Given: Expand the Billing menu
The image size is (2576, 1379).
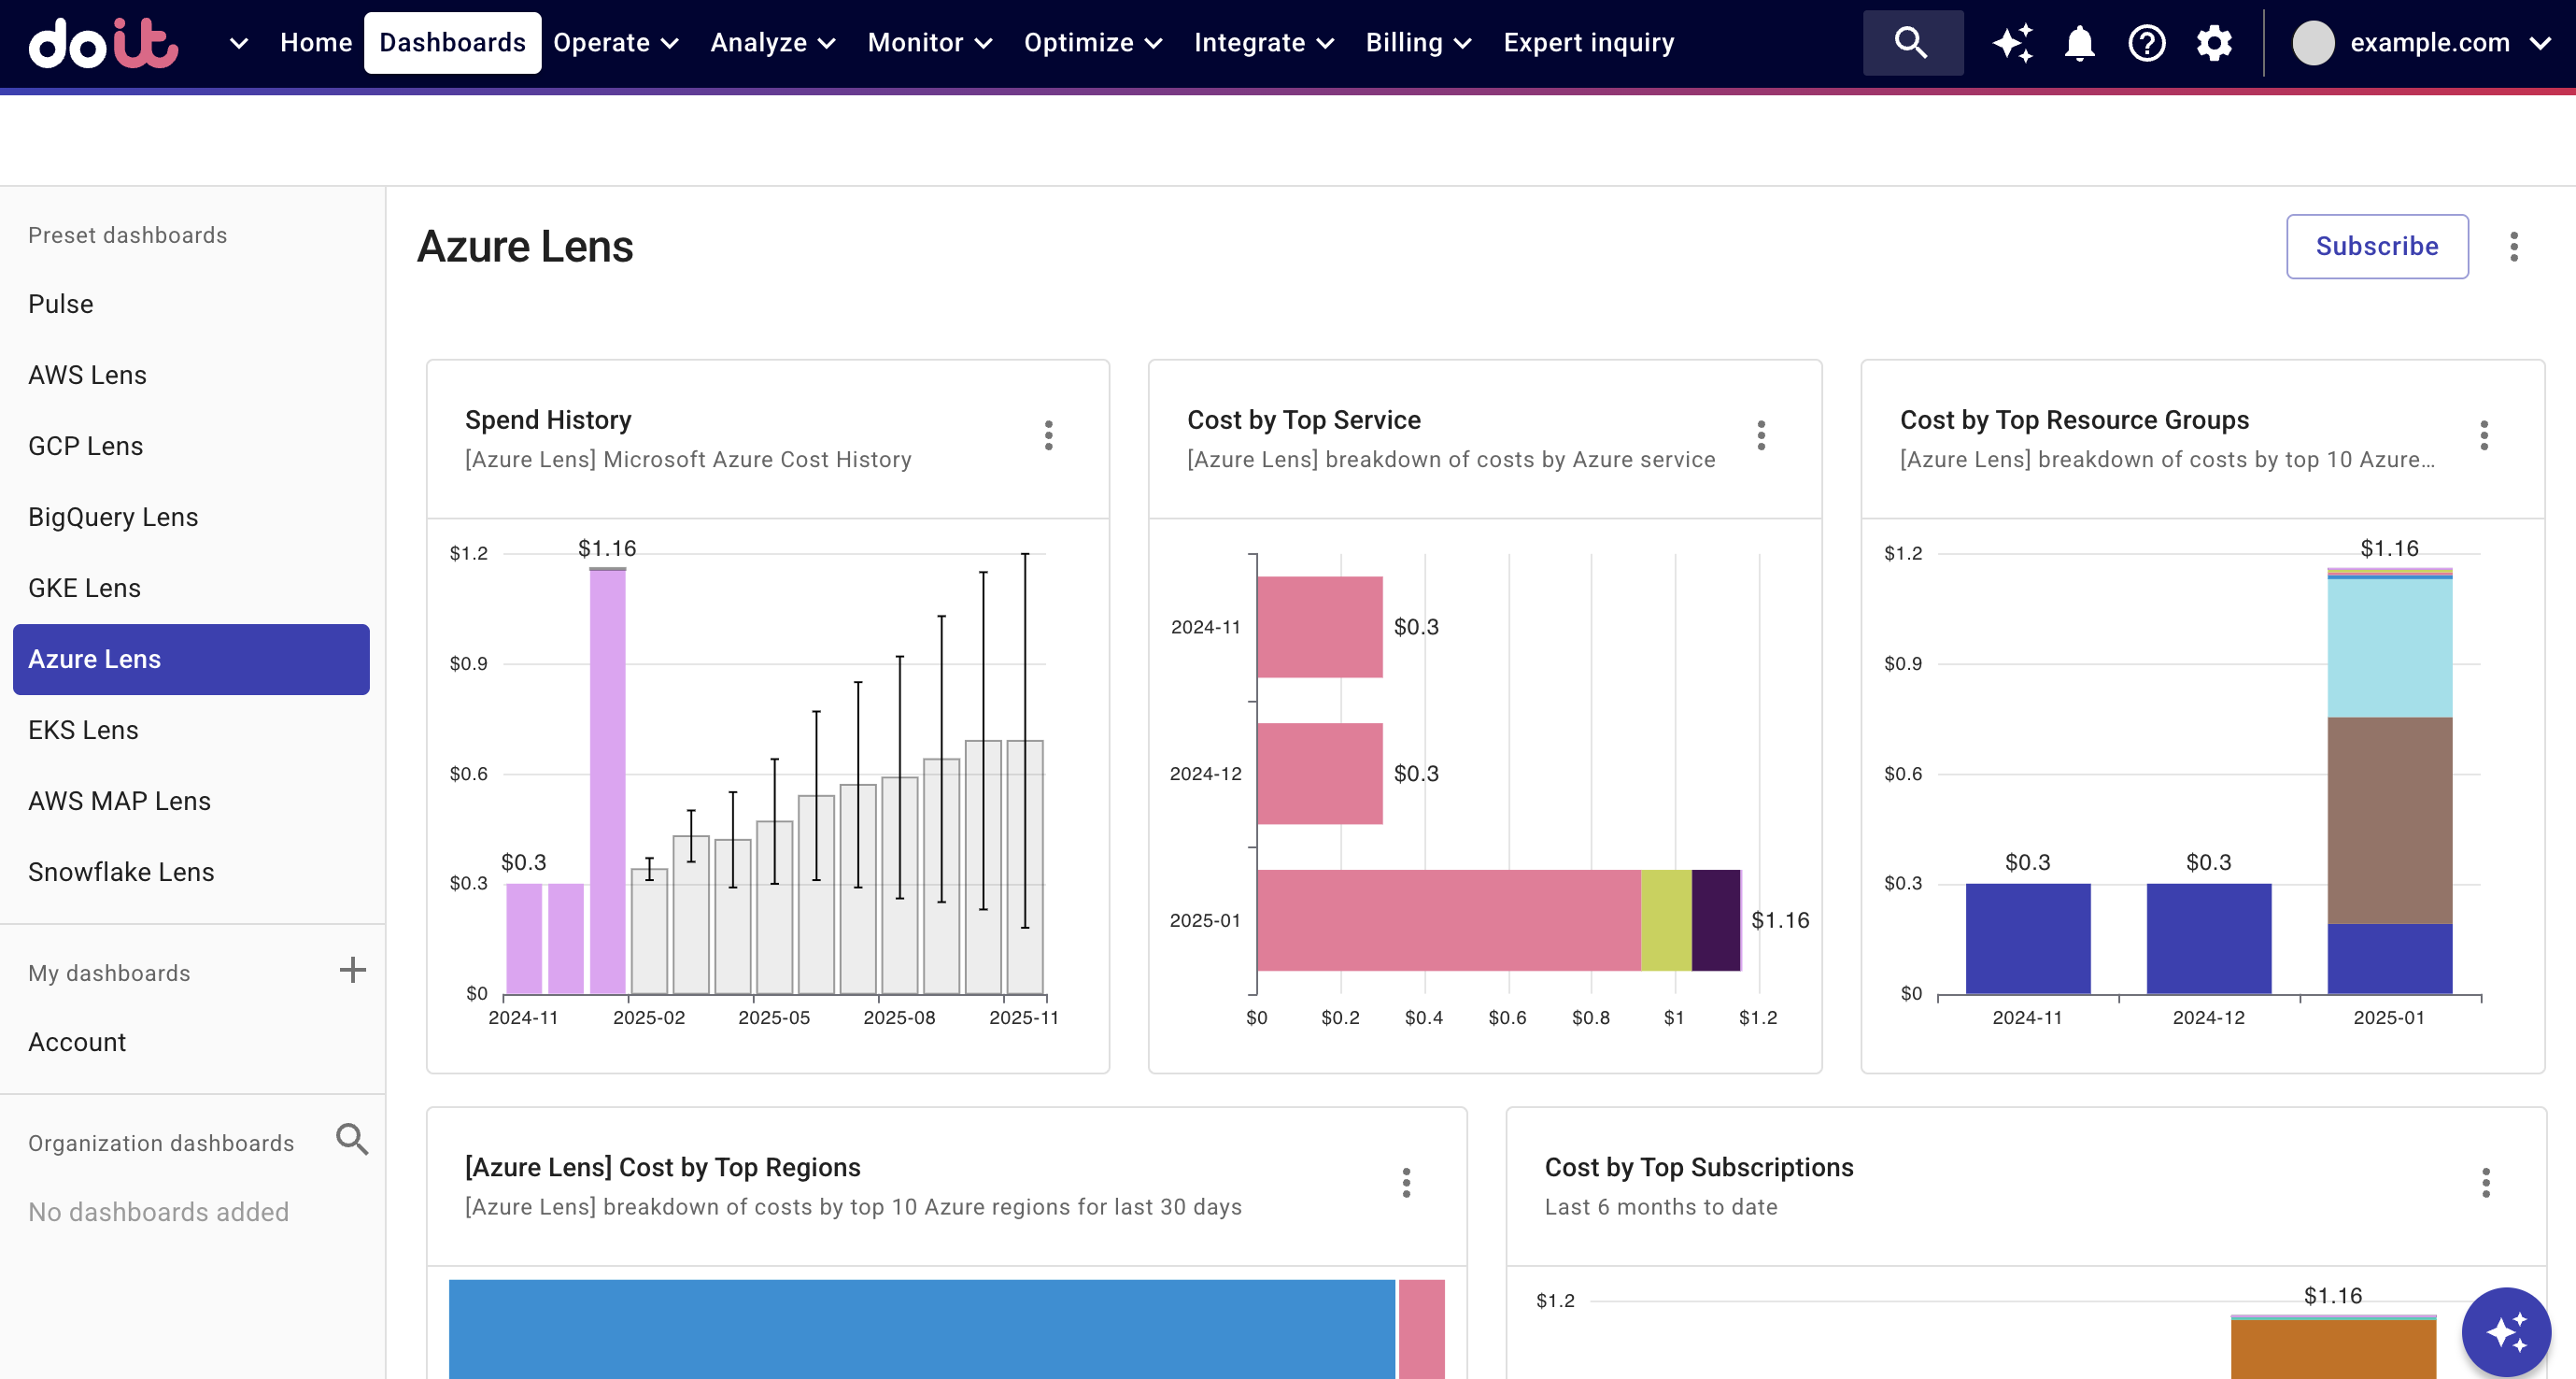Looking at the screenshot, I should pos(1418,43).
